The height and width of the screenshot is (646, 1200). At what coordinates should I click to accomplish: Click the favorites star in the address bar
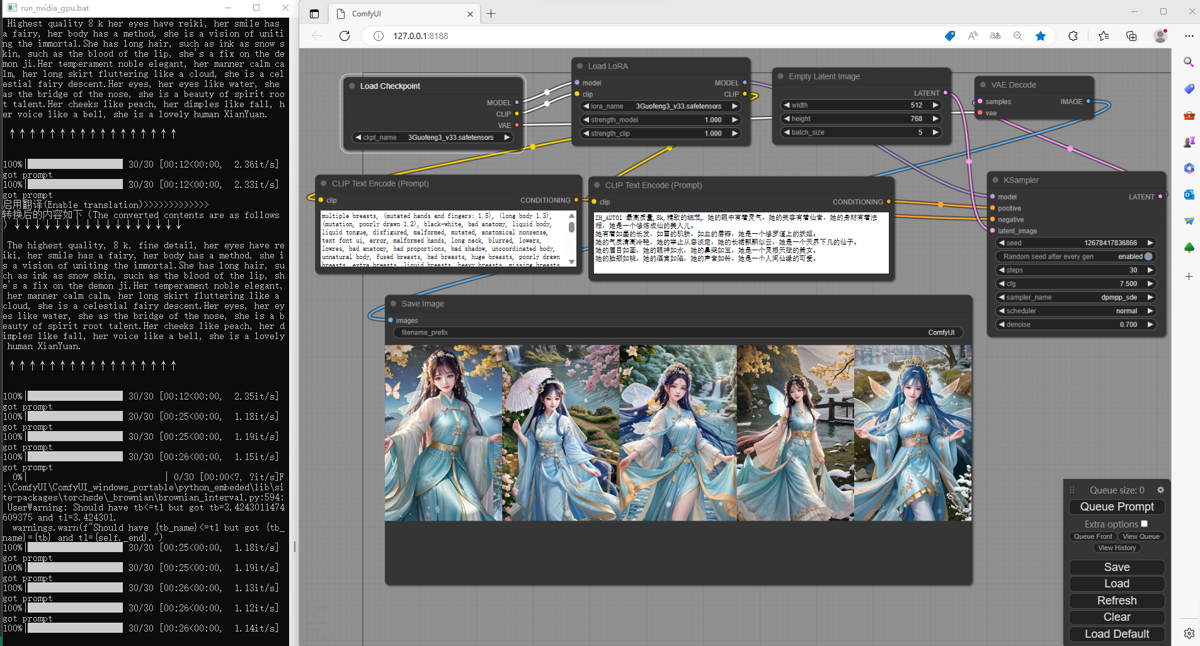[1040, 35]
